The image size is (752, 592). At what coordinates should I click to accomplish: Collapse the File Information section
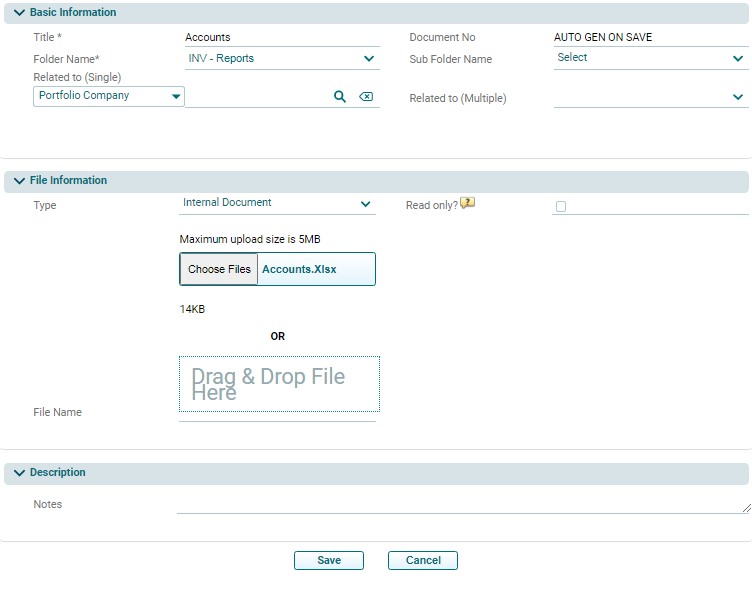(19, 181)
